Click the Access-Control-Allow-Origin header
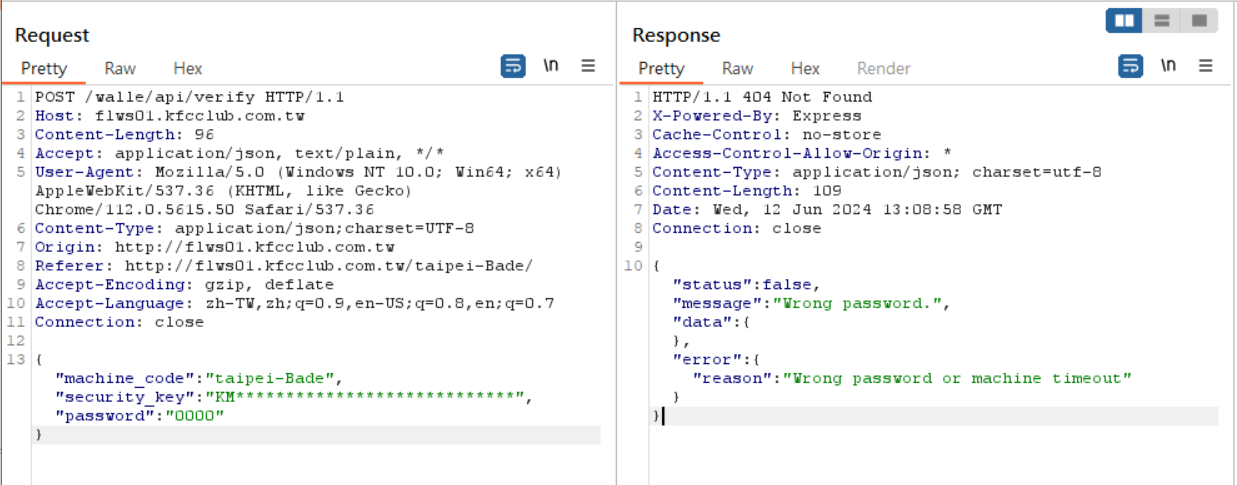Viewport: 1237px width, 485px height. click(802, 153)
